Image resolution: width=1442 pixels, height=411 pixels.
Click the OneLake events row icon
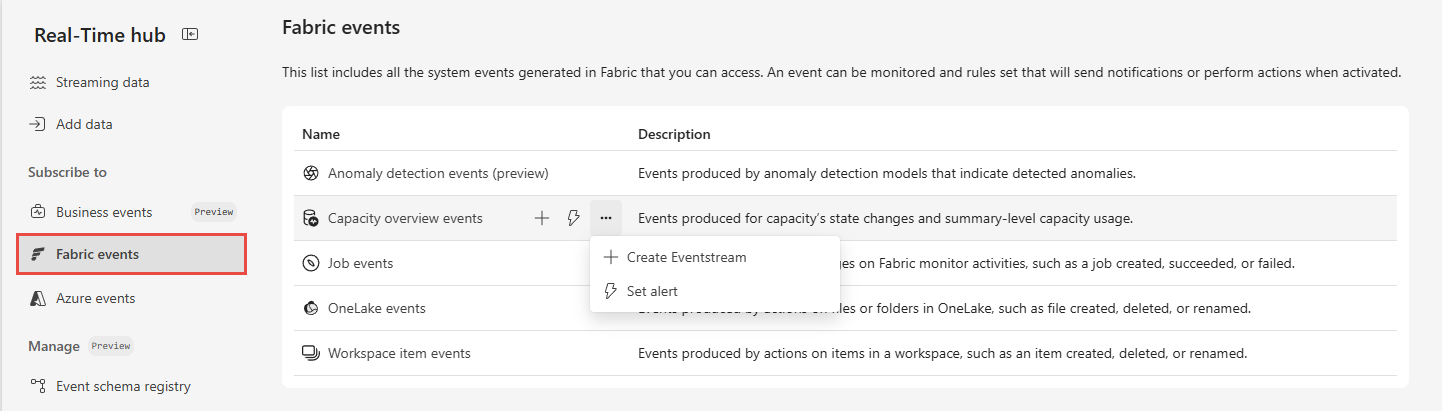click(310, 308)
